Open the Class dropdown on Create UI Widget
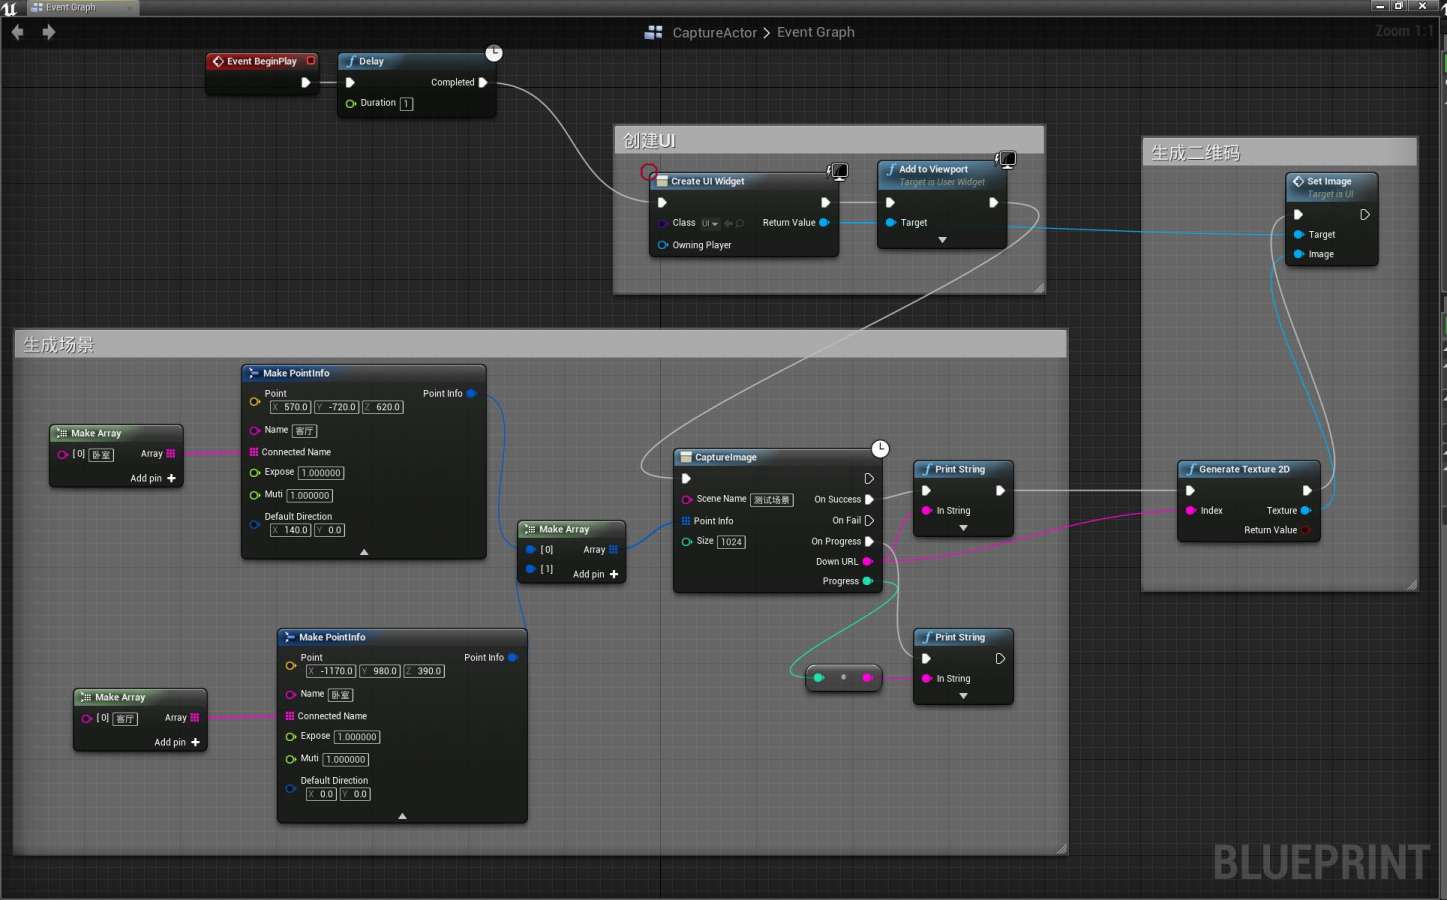This screenshot has width=1447, height=900. (710, 223)
